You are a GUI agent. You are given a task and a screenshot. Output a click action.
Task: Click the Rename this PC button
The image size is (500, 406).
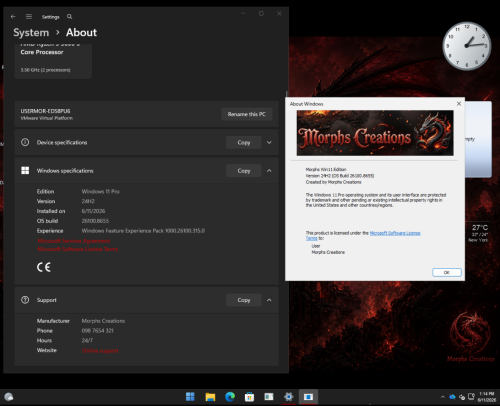tap(247, 114)
